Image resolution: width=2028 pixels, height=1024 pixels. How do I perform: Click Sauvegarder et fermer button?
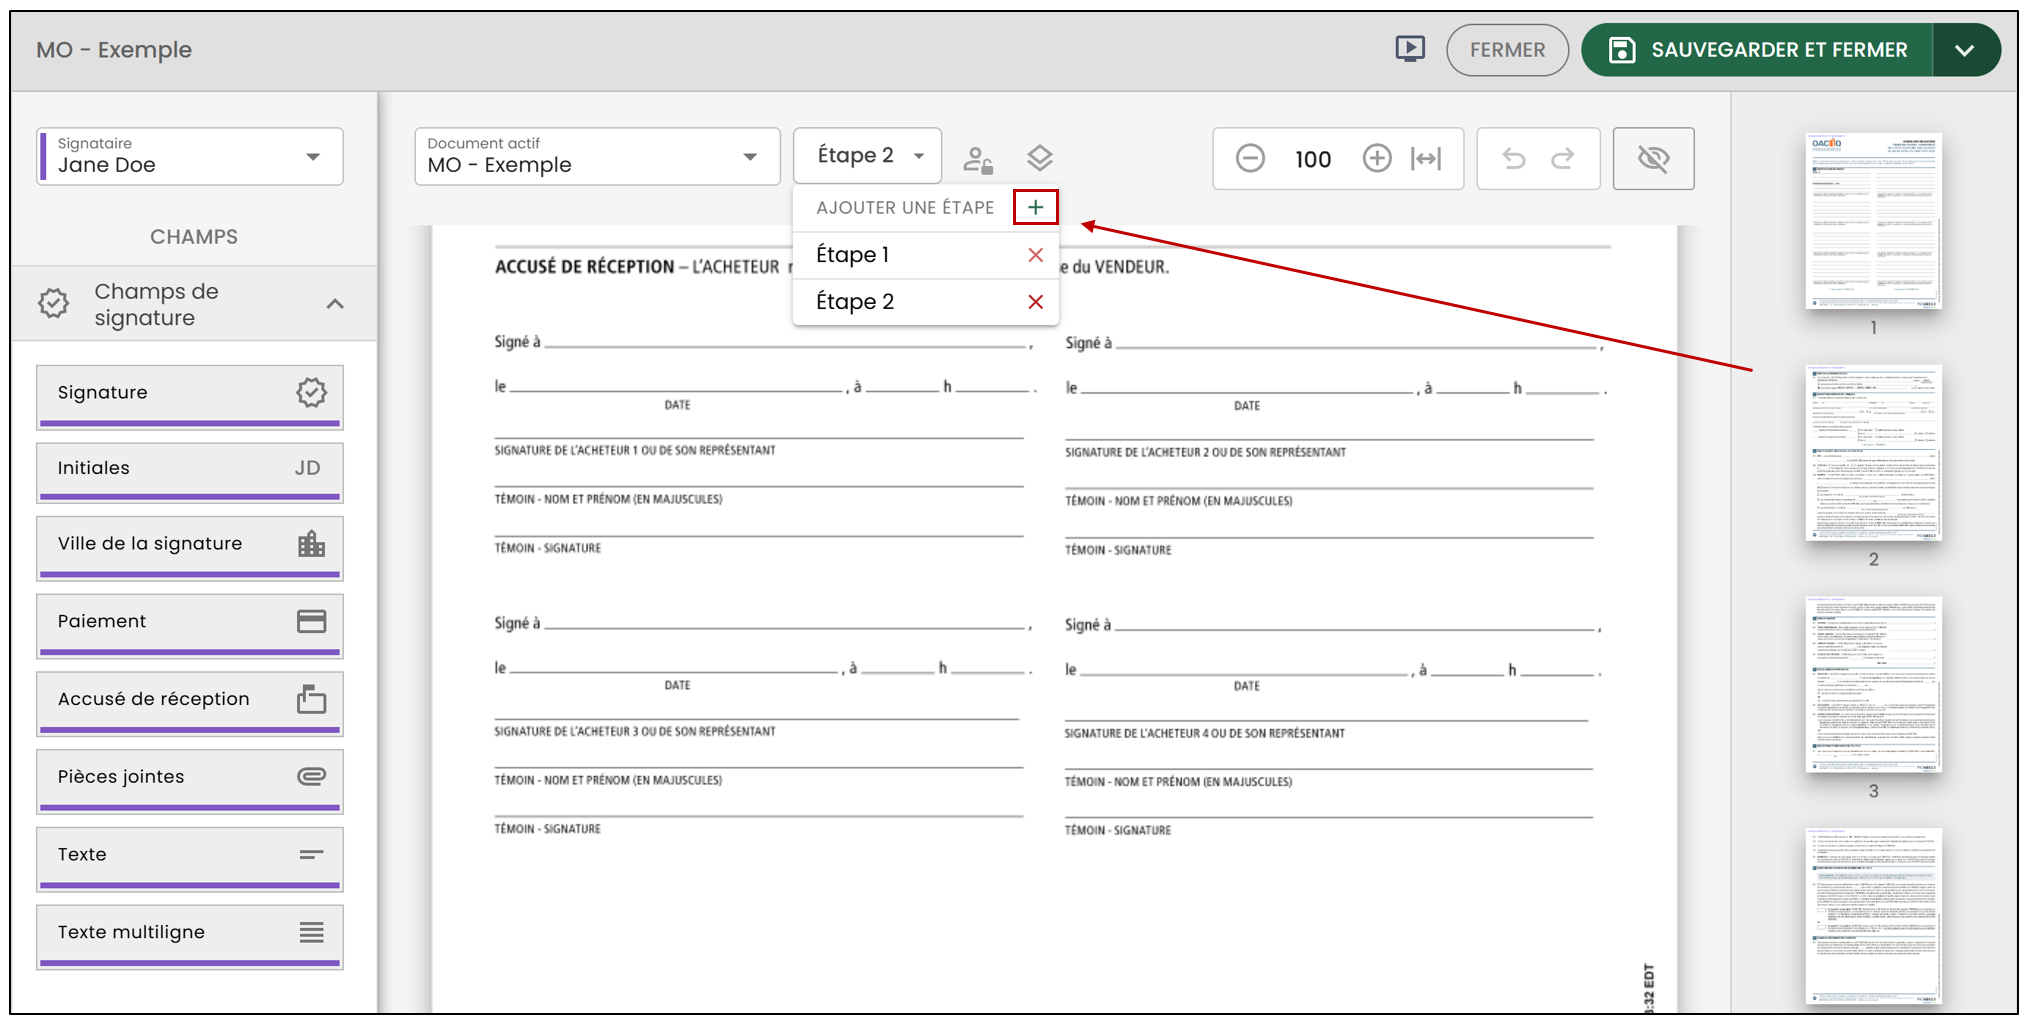coord(1758,50)
